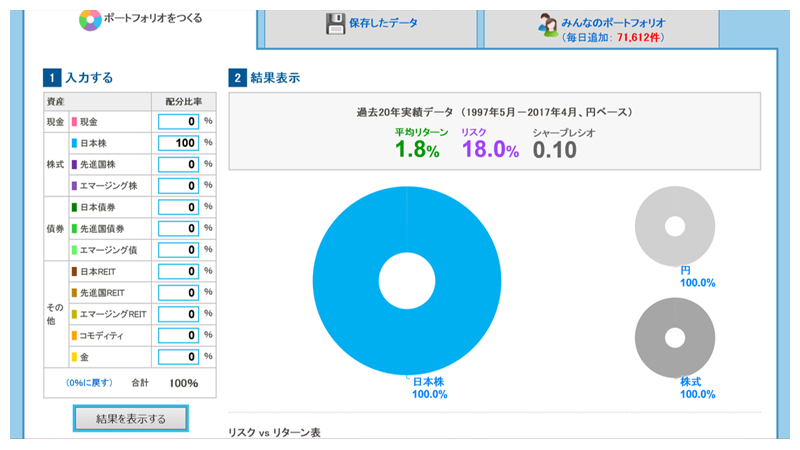Click the colorful portfolio pie icon
The height and width of the screenshot is (450, 800).
(x=90, y=20)
